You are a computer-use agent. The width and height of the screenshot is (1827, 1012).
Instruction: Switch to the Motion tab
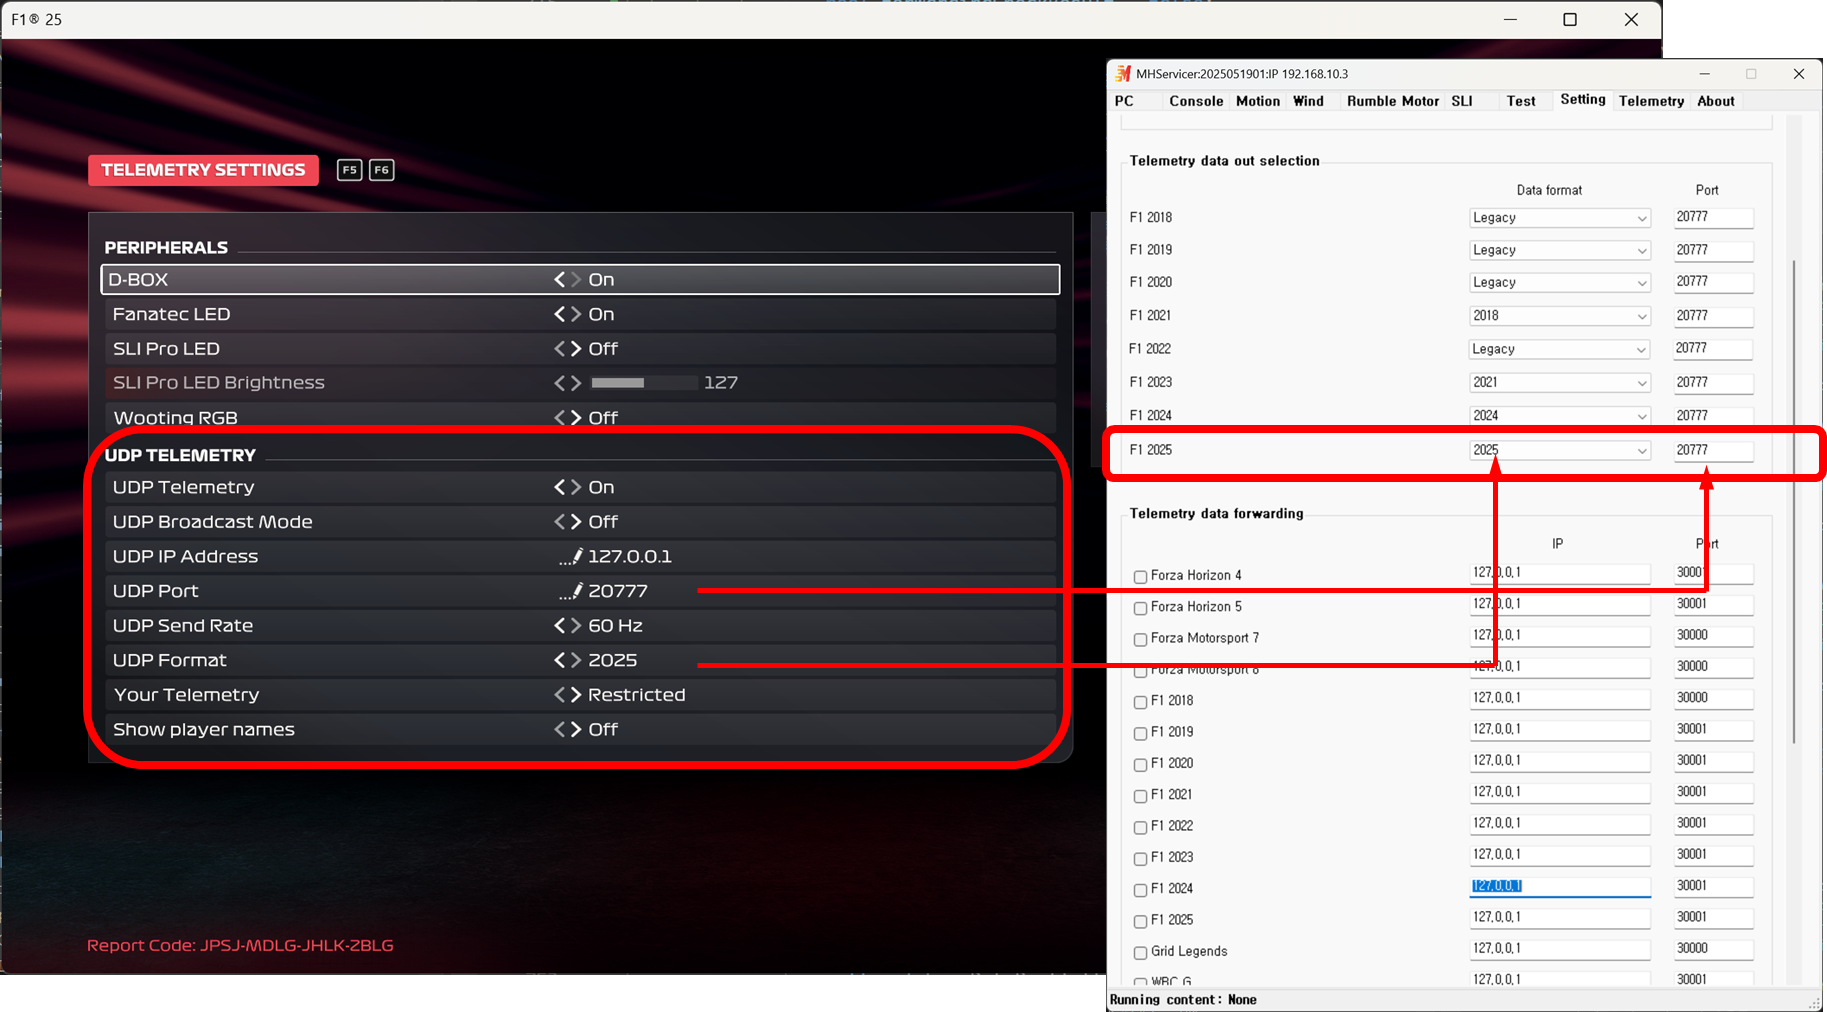tap(1257, 101)
